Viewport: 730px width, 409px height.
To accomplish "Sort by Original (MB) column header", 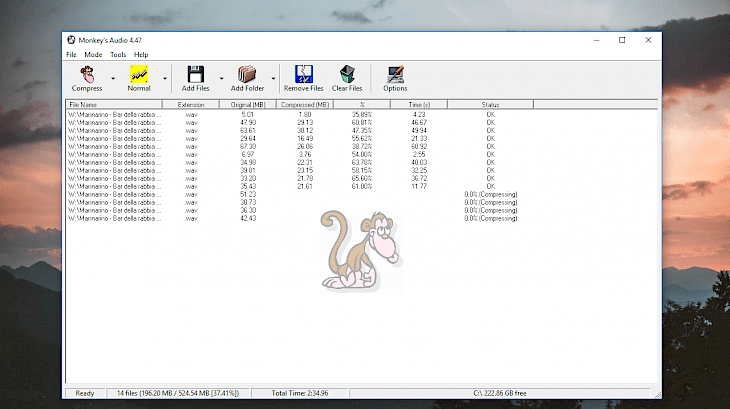I will click(x=248, y=105).
